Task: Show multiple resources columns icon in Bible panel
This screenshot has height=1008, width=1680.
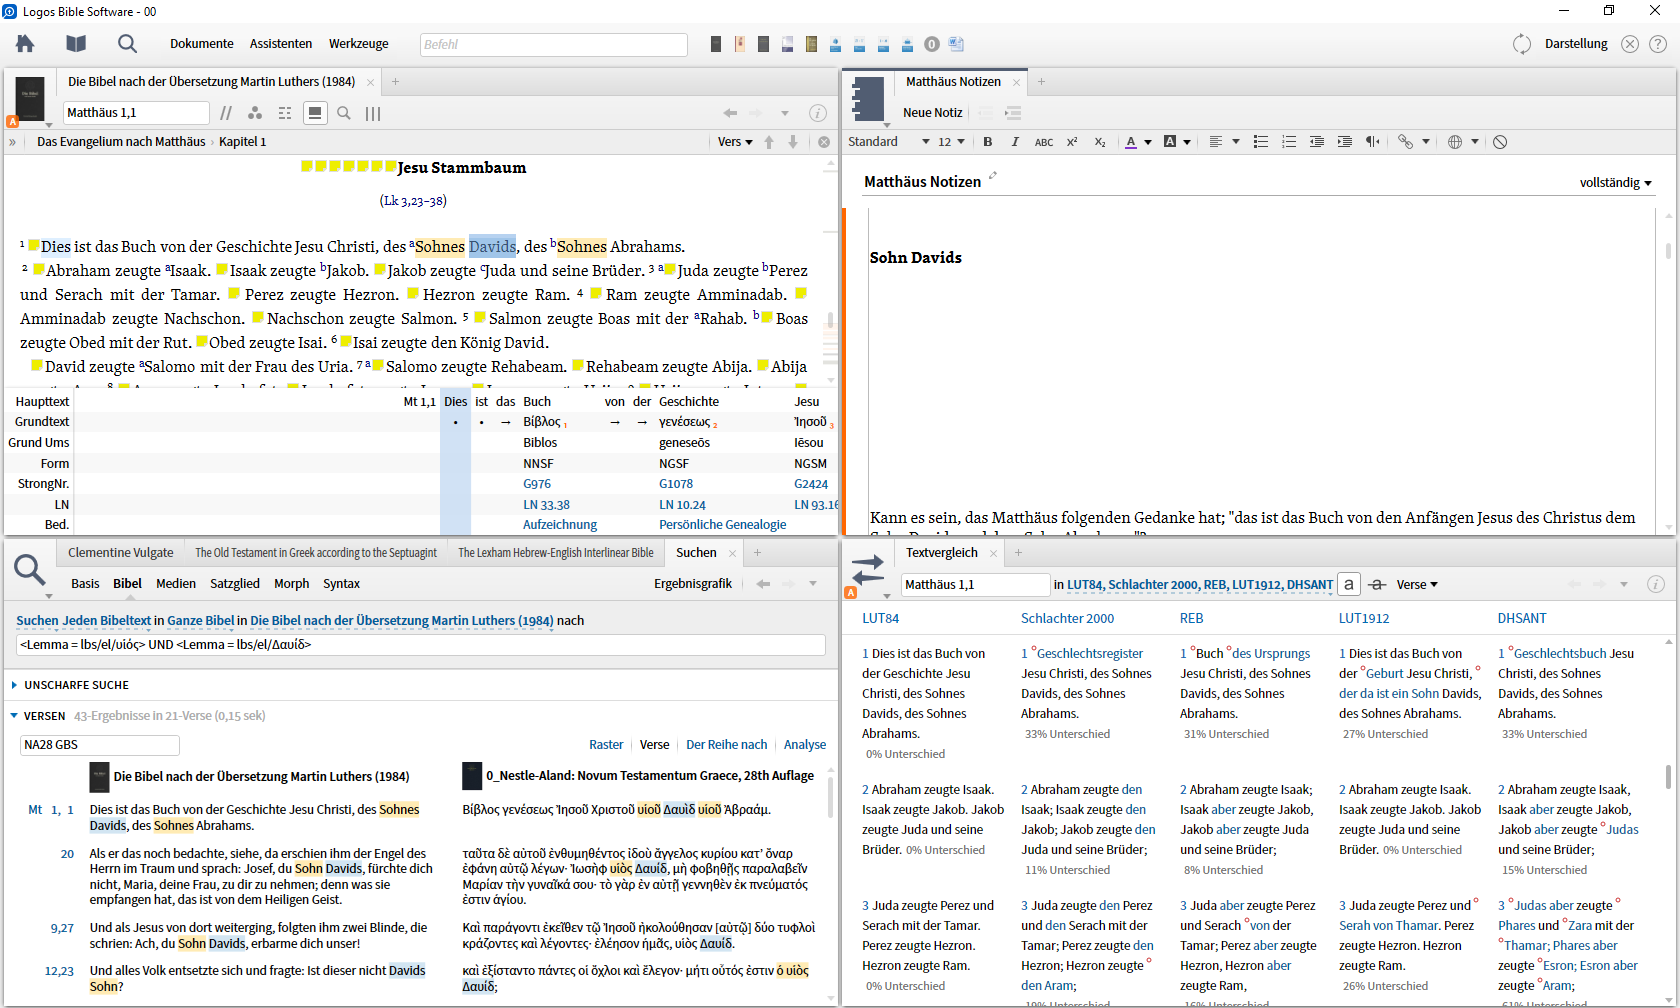Action: click(373, 113)
